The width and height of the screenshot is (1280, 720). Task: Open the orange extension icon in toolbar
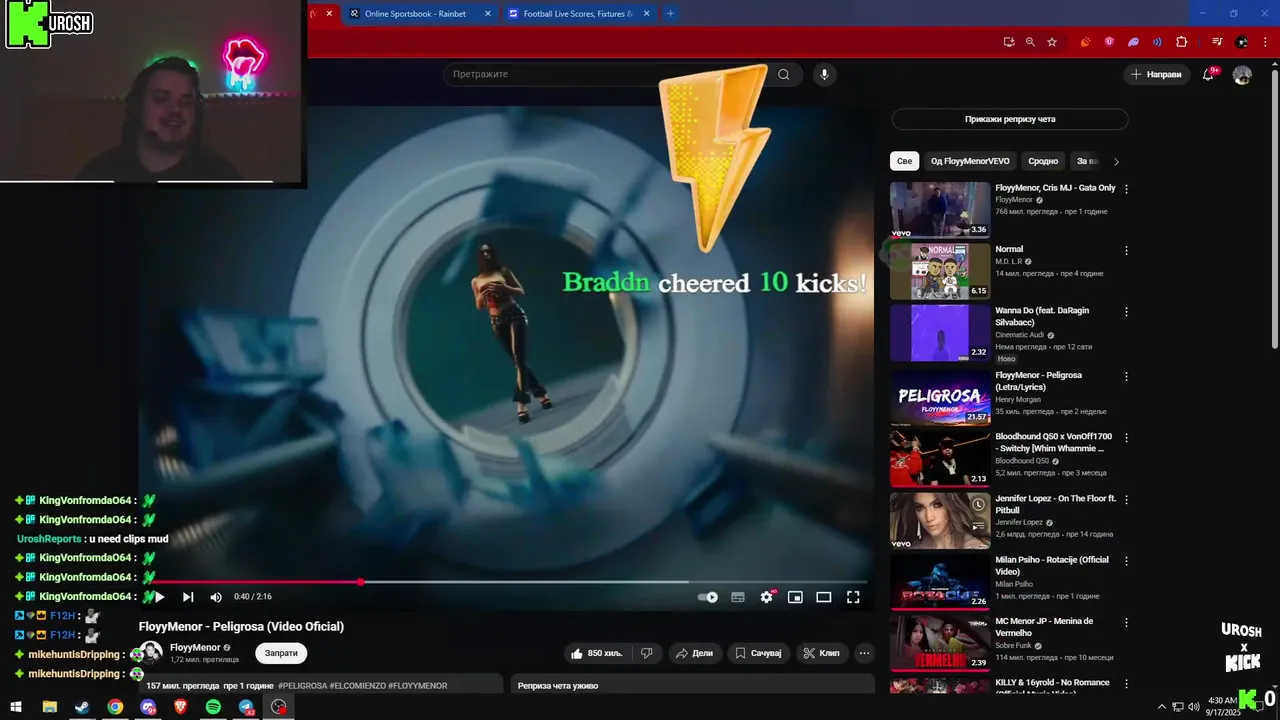click(x=1085, y=42)
